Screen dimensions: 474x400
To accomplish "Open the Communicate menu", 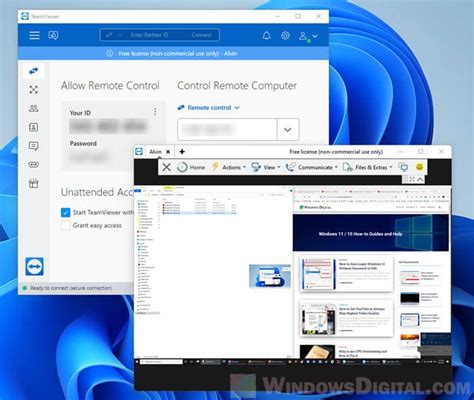I will [x=312, y=167].
